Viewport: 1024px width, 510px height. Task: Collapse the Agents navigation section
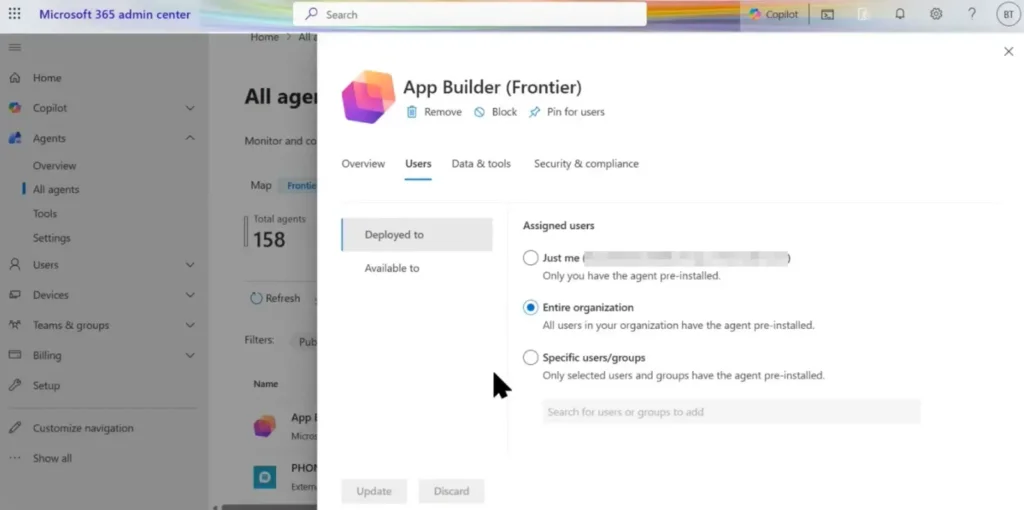(190, 139)
